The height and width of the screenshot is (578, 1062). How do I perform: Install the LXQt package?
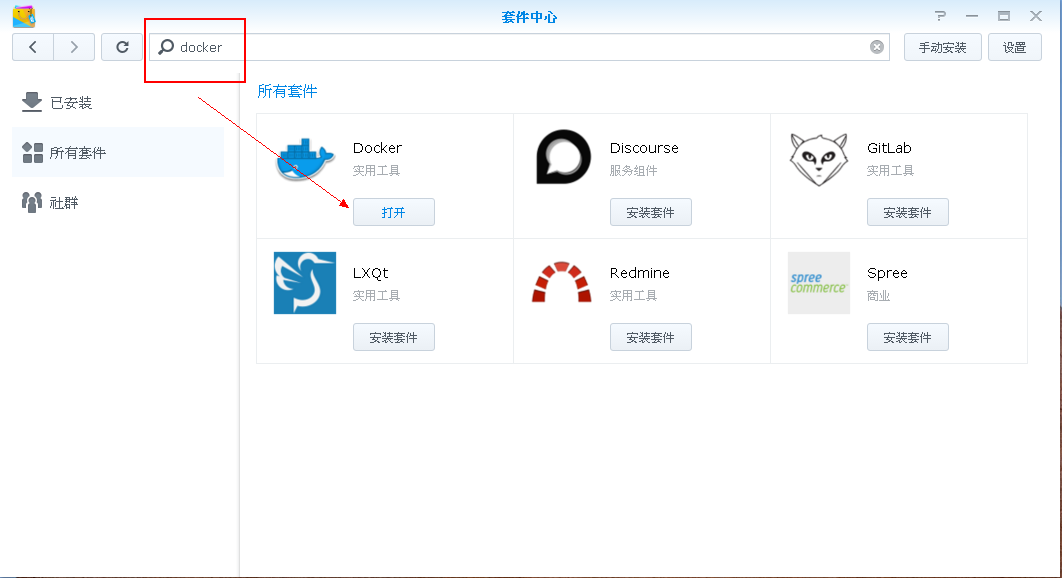[x=394, y=337]
